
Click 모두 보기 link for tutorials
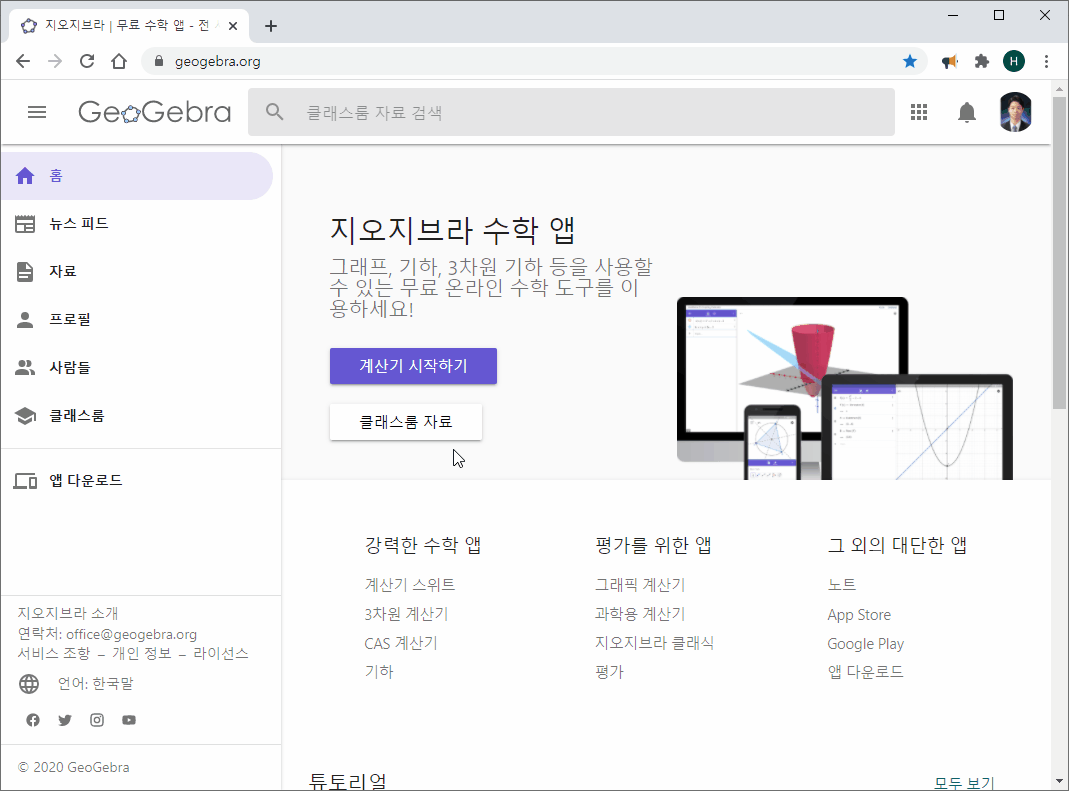coord(964,783)
